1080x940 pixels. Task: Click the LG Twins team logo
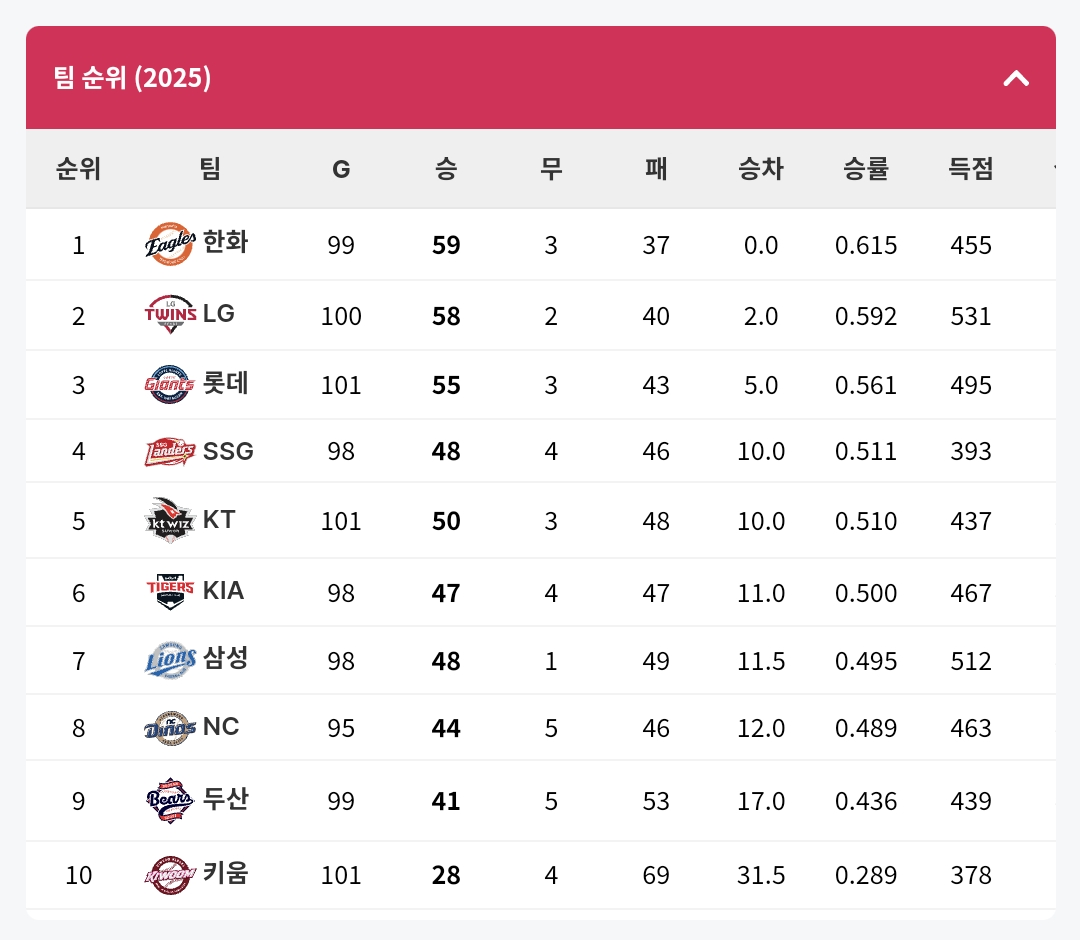coord(170,314)
